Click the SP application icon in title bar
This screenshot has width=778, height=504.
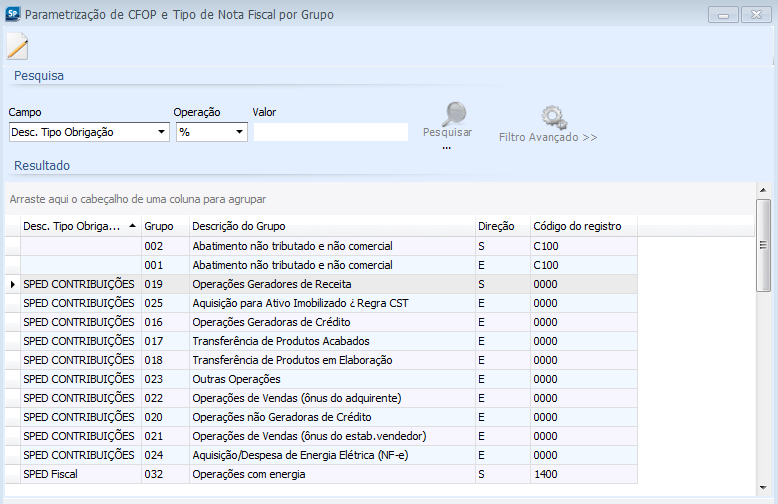11,15
